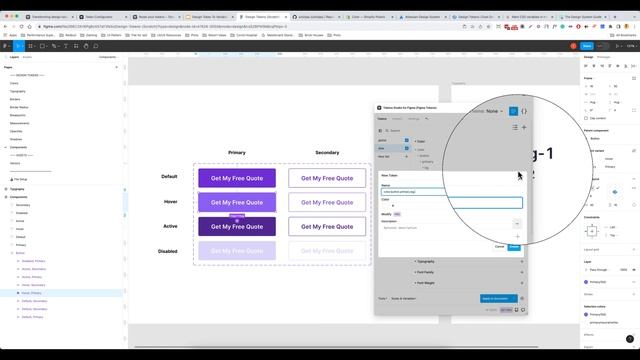Open the Components page dropdown in layers panel

pyautogui.click(x=108, y=57)
